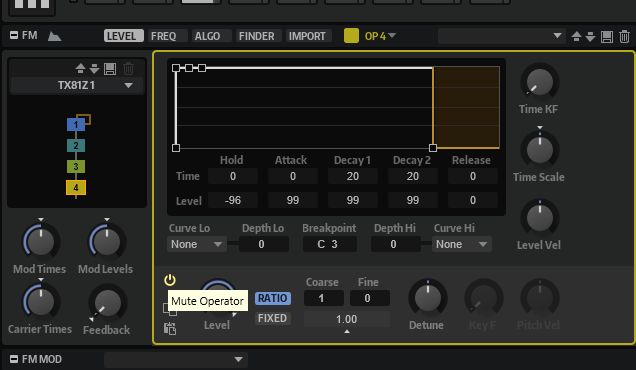Image resolution: width=636 pixels, height=370 pixels.
Task: Click the yellow operator color swatch
Action: 351,36
